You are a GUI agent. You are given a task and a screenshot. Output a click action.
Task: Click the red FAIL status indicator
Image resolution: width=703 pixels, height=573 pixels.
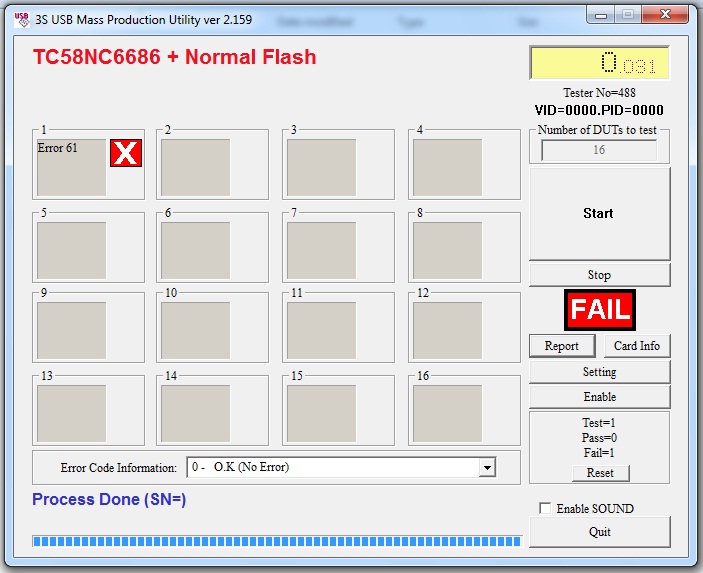coord(600,310)
